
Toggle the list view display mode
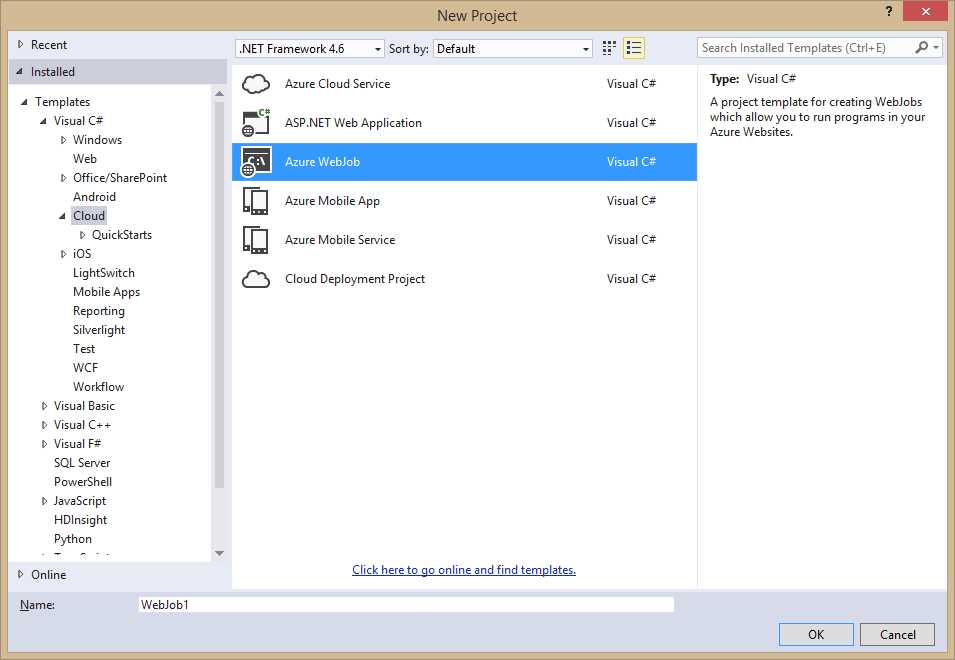click(633, 47)
